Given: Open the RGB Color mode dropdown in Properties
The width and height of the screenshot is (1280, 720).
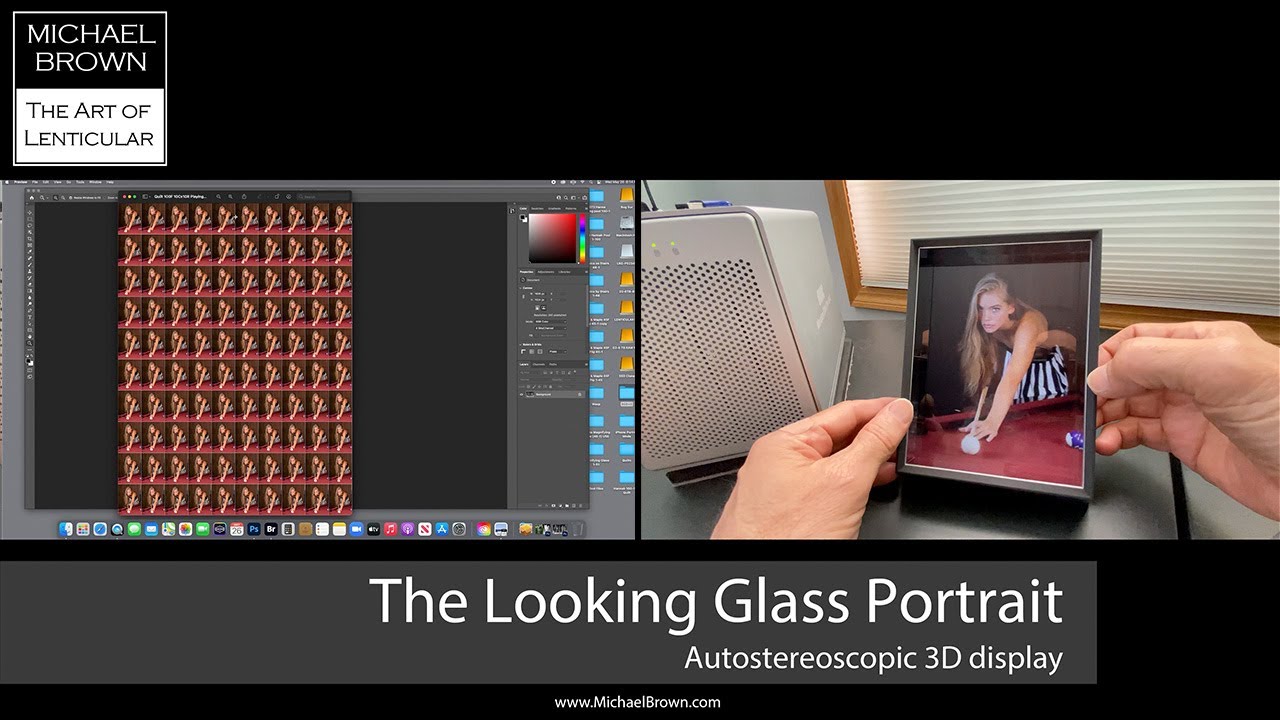Looking at the screenshot, I should click(550, 322).
